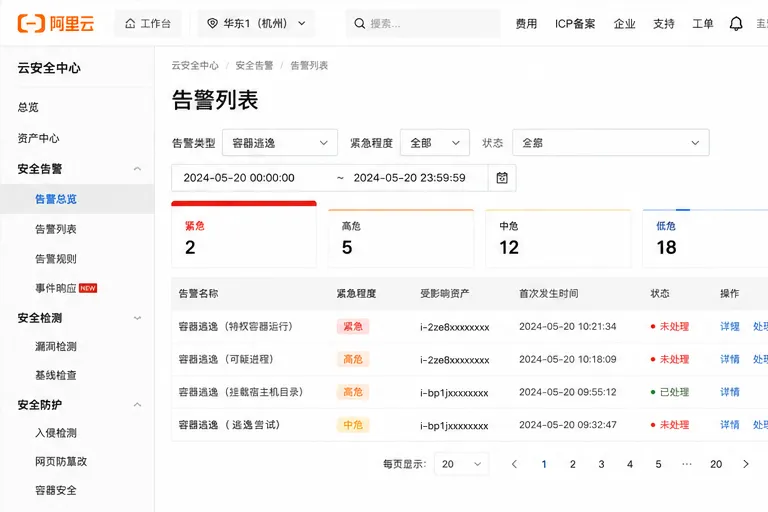Go to previous page arrow

[514, 464]
